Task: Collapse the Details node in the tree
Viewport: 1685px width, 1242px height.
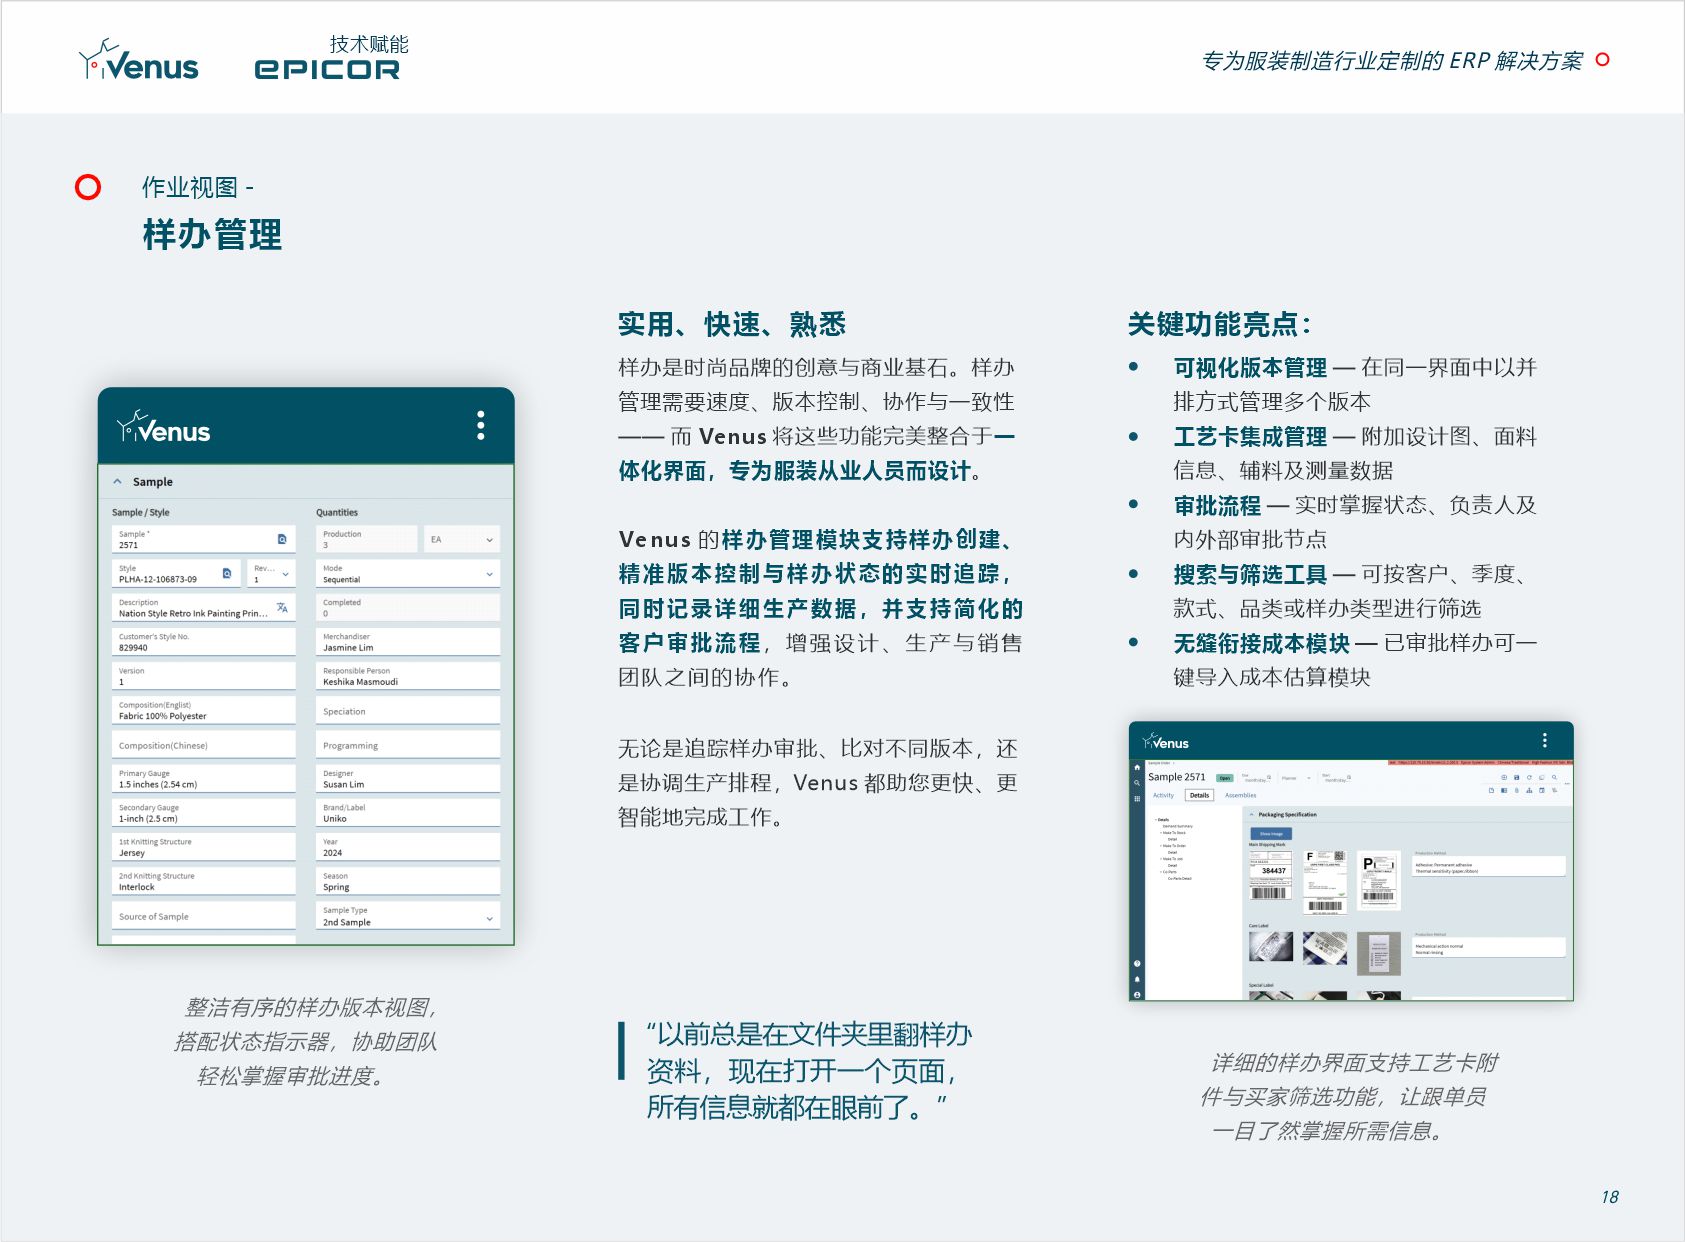Action: click(1156, 820)
